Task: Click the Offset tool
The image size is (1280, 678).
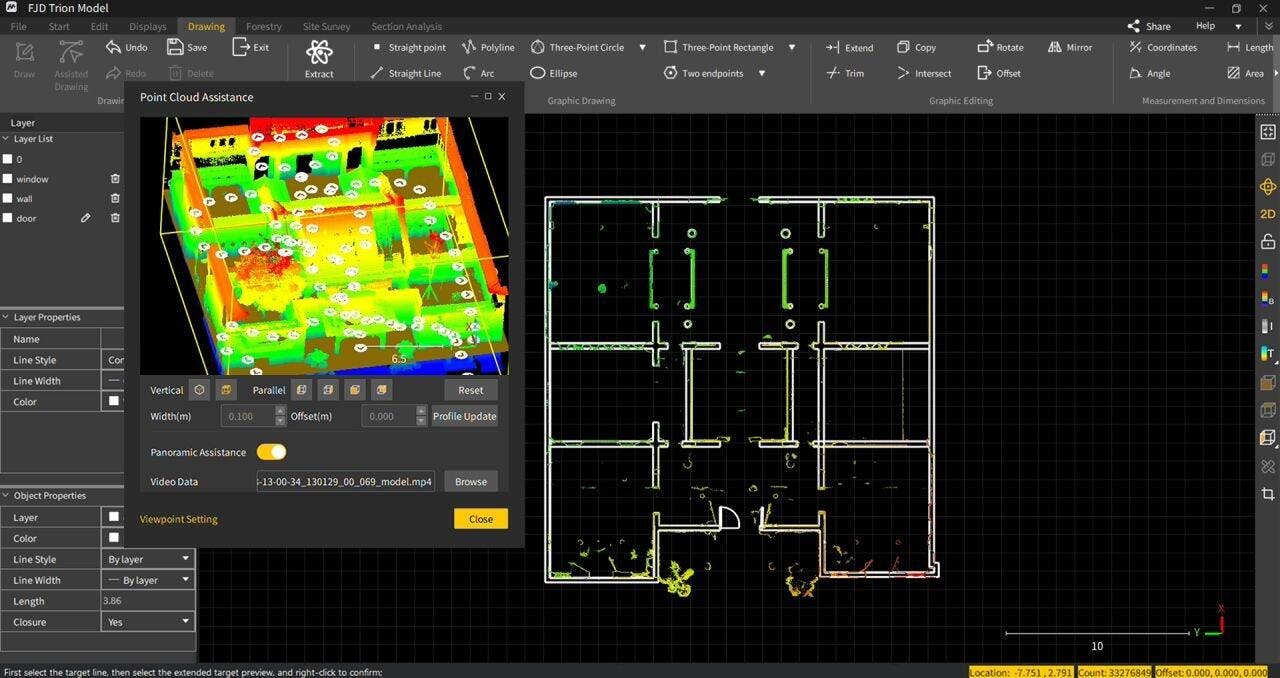Action: pyautogui.click(x=999, y=73)
